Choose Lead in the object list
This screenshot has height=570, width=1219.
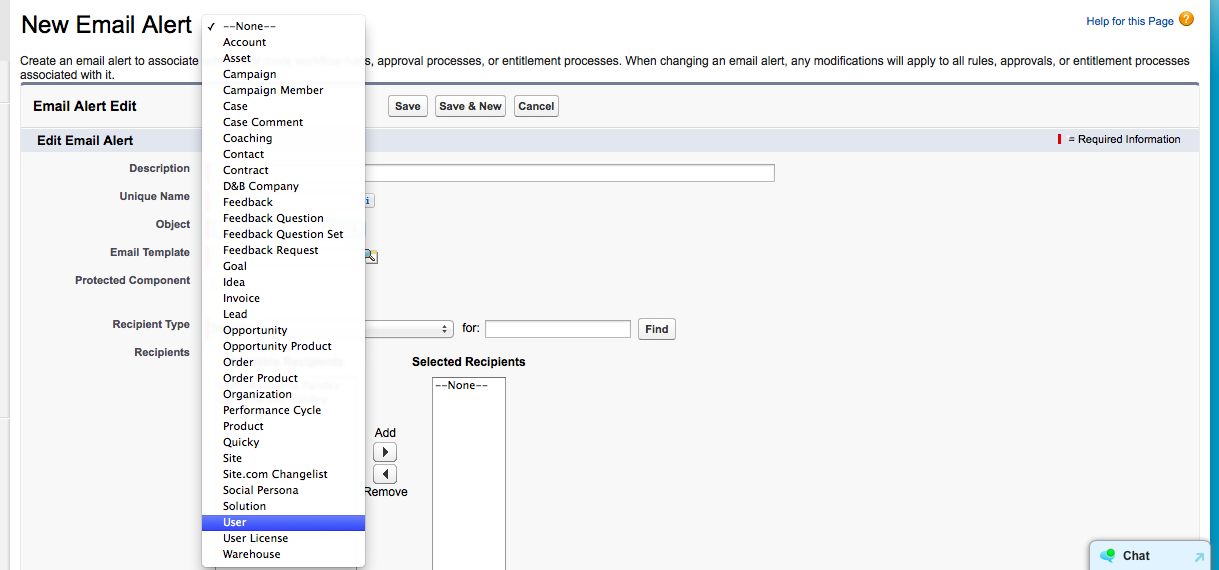(283, 314)
